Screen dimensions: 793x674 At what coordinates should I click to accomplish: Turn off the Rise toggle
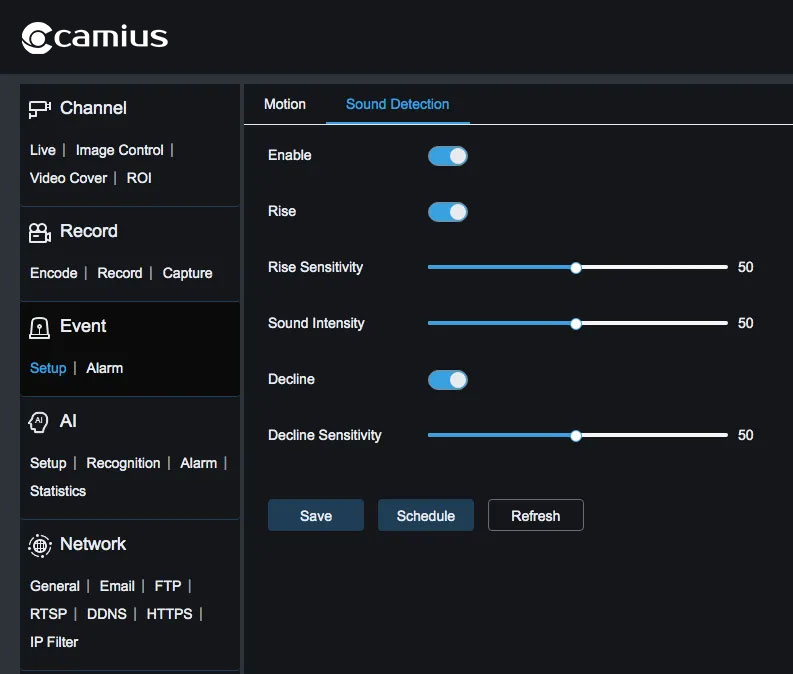pos(447,212)
